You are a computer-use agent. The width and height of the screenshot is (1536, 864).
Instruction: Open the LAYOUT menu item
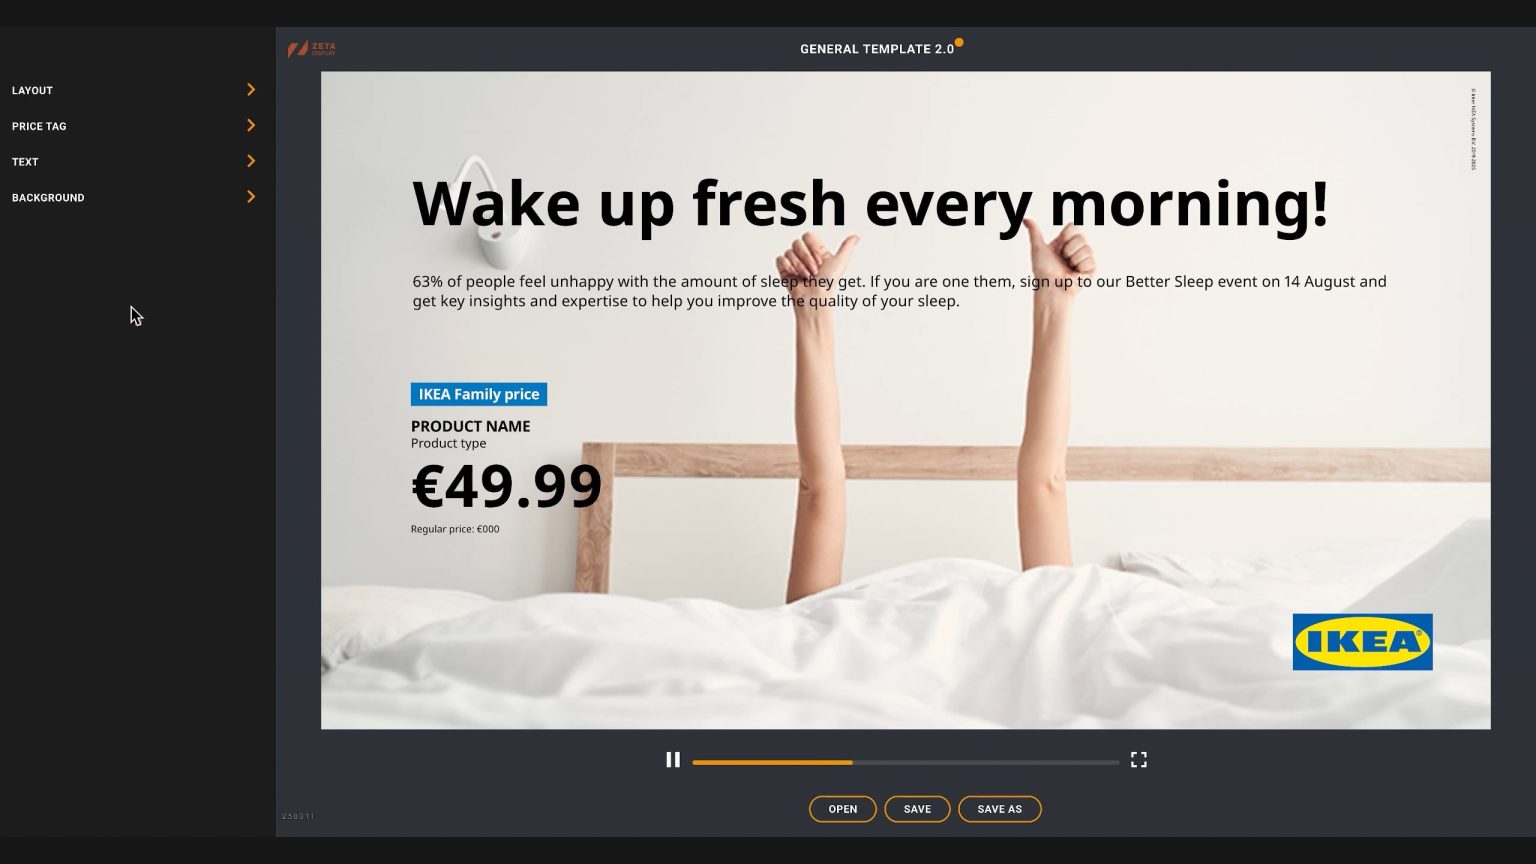coord(32,91)
